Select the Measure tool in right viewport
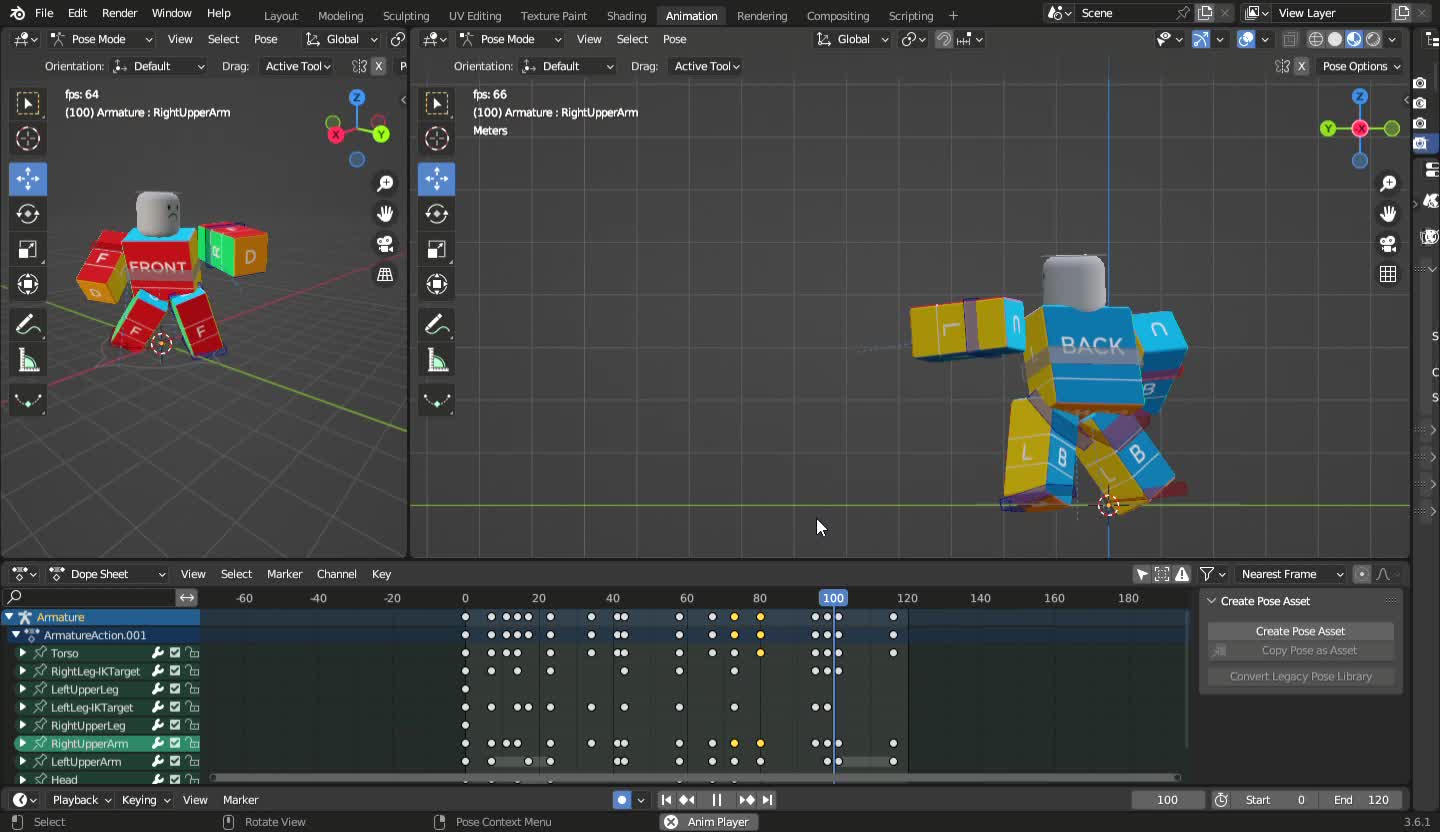 437,360
